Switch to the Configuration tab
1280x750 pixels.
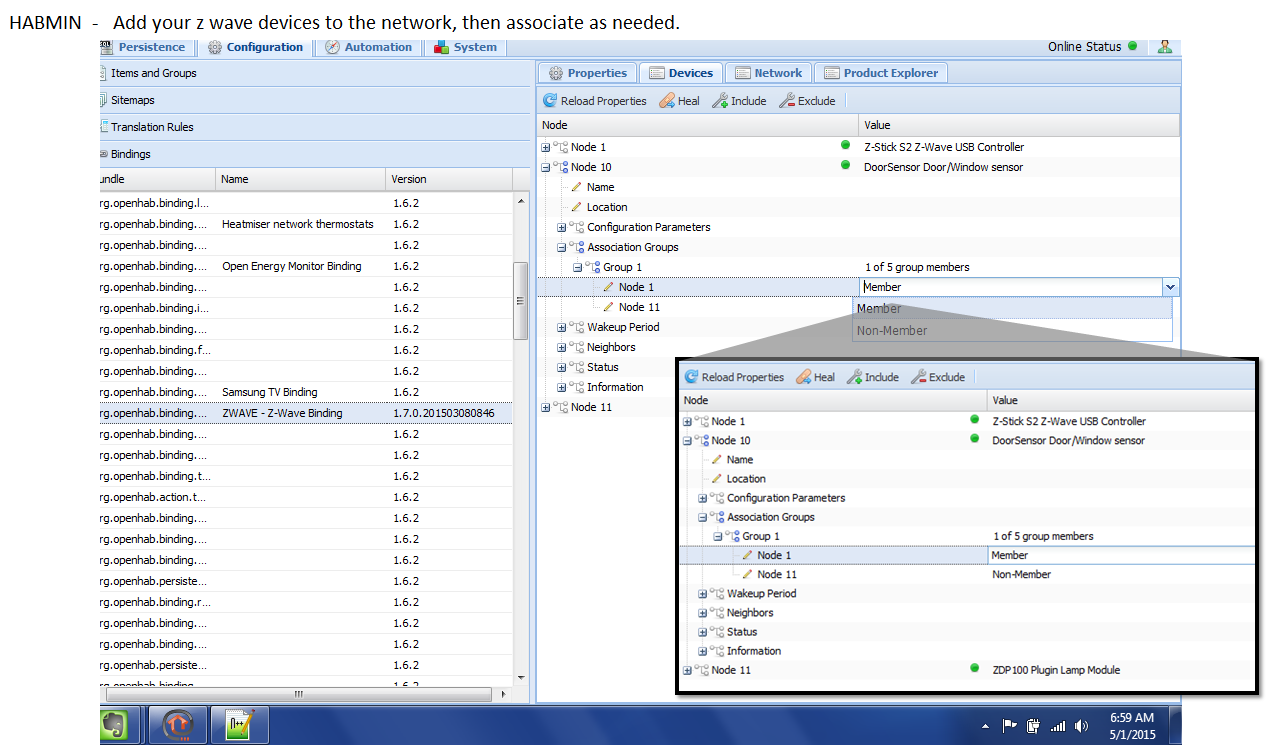coord(255,47)
